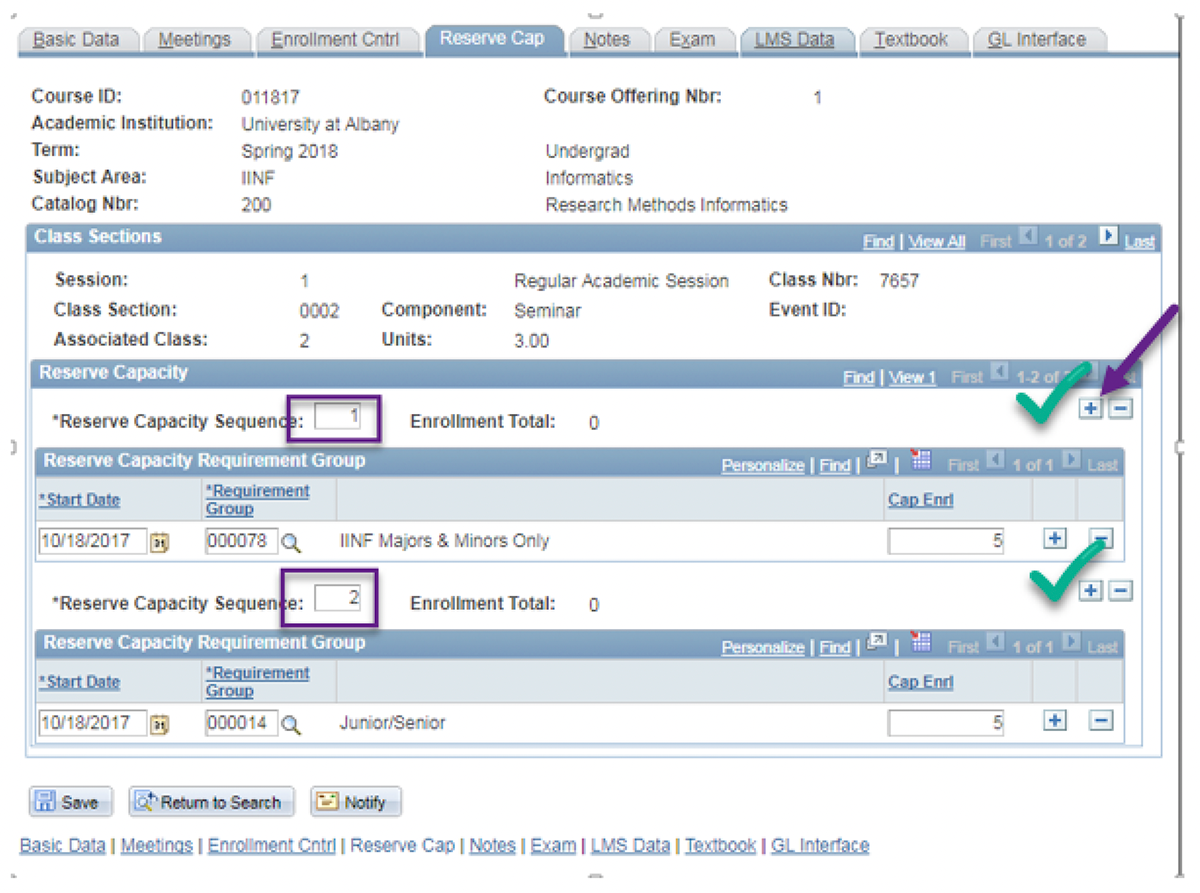Add a row to the IINF Majors grid
1200x893 pixels.
coord(1054,538)
